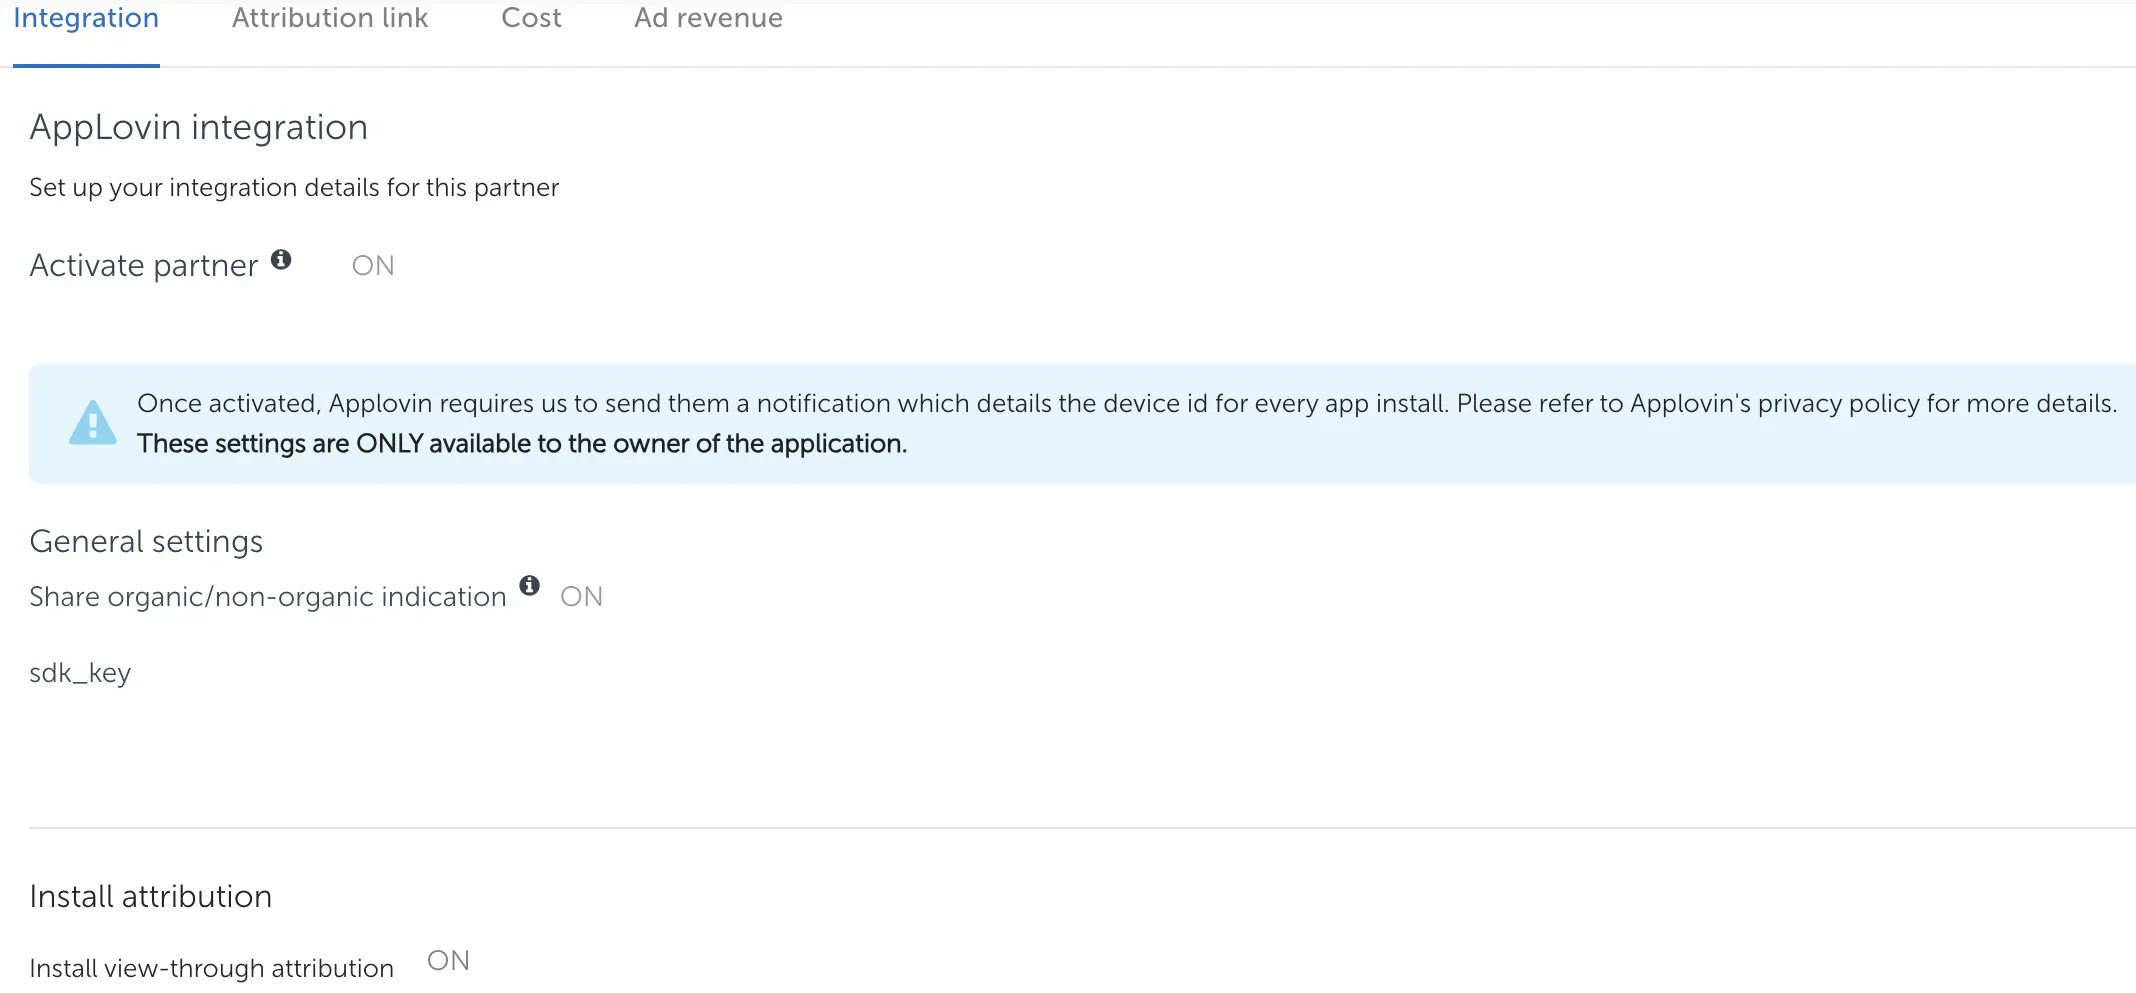This screenshot has width=2136, height=993.
Task: Click the 'Activate partner' label
Action: (144, 266)
